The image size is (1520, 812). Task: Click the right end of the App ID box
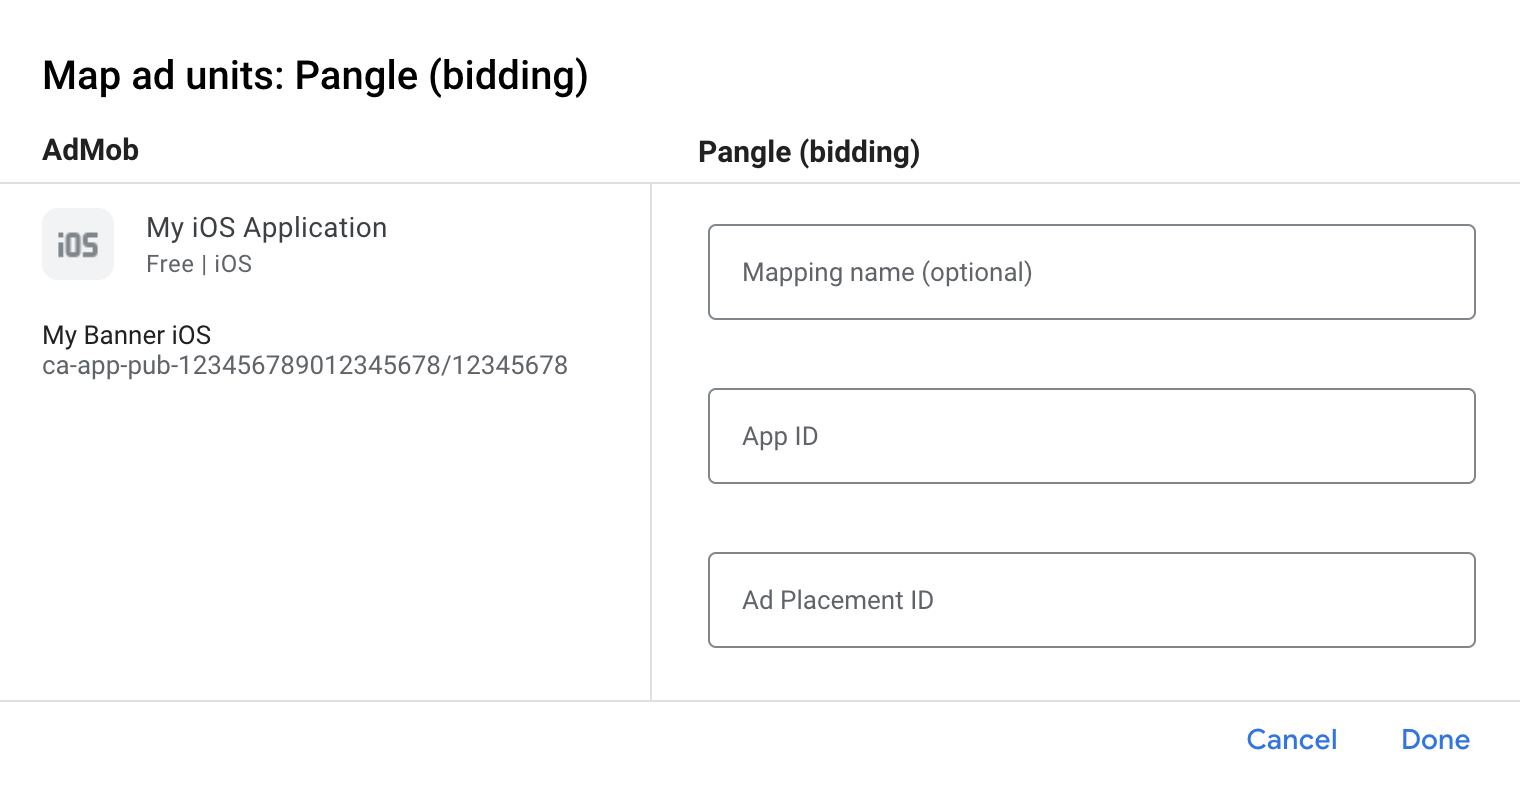tap(1440, 436)
